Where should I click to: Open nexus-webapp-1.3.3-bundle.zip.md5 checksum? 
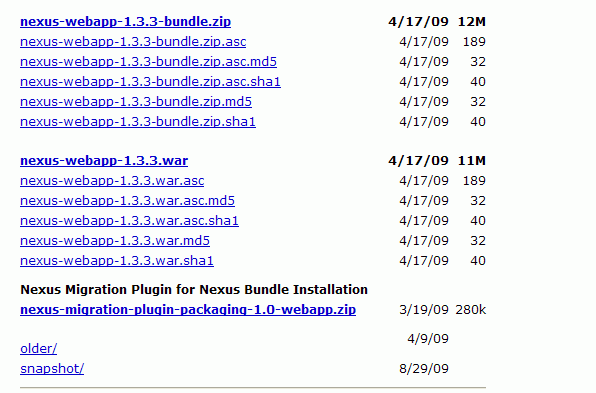coord(136,102)
